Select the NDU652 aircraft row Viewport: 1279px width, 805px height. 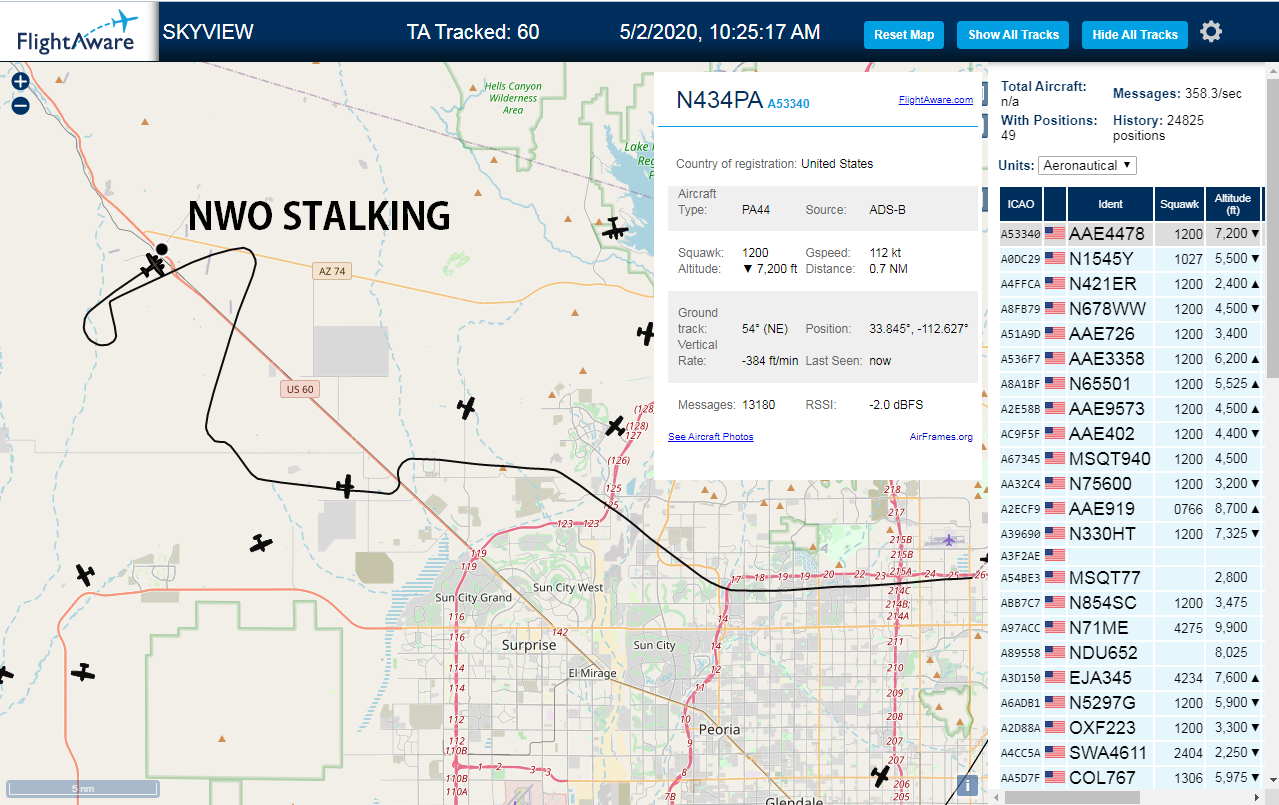[x=1130, y=653]
